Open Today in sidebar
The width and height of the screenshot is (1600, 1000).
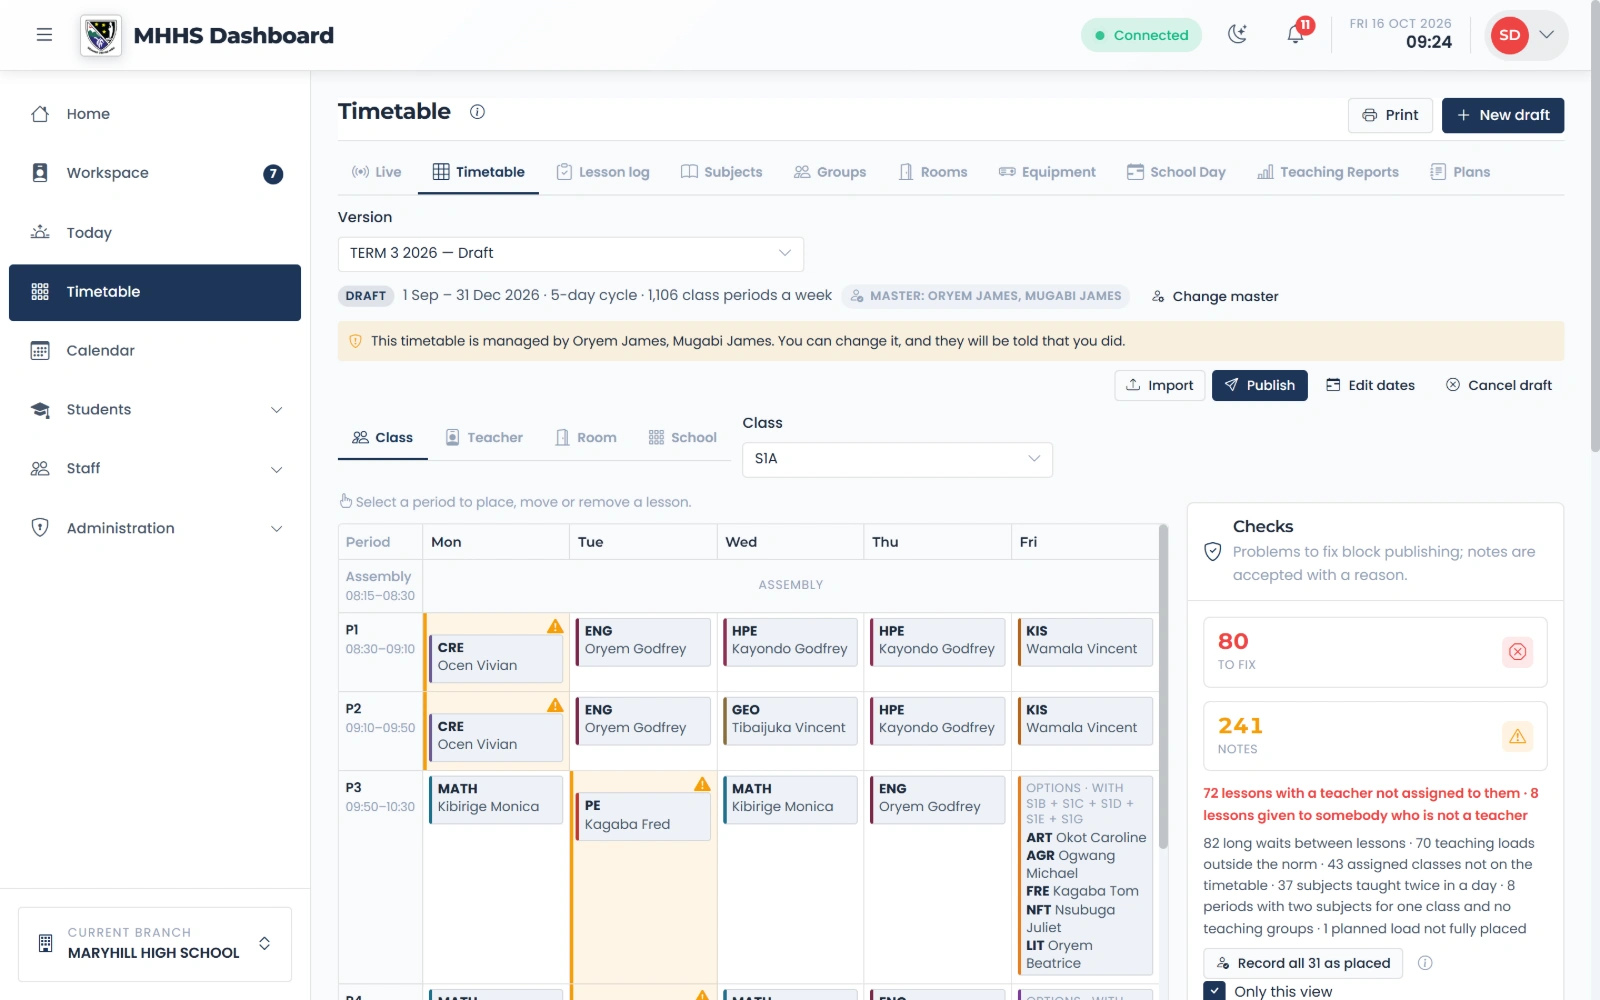(x=155, y=233)
